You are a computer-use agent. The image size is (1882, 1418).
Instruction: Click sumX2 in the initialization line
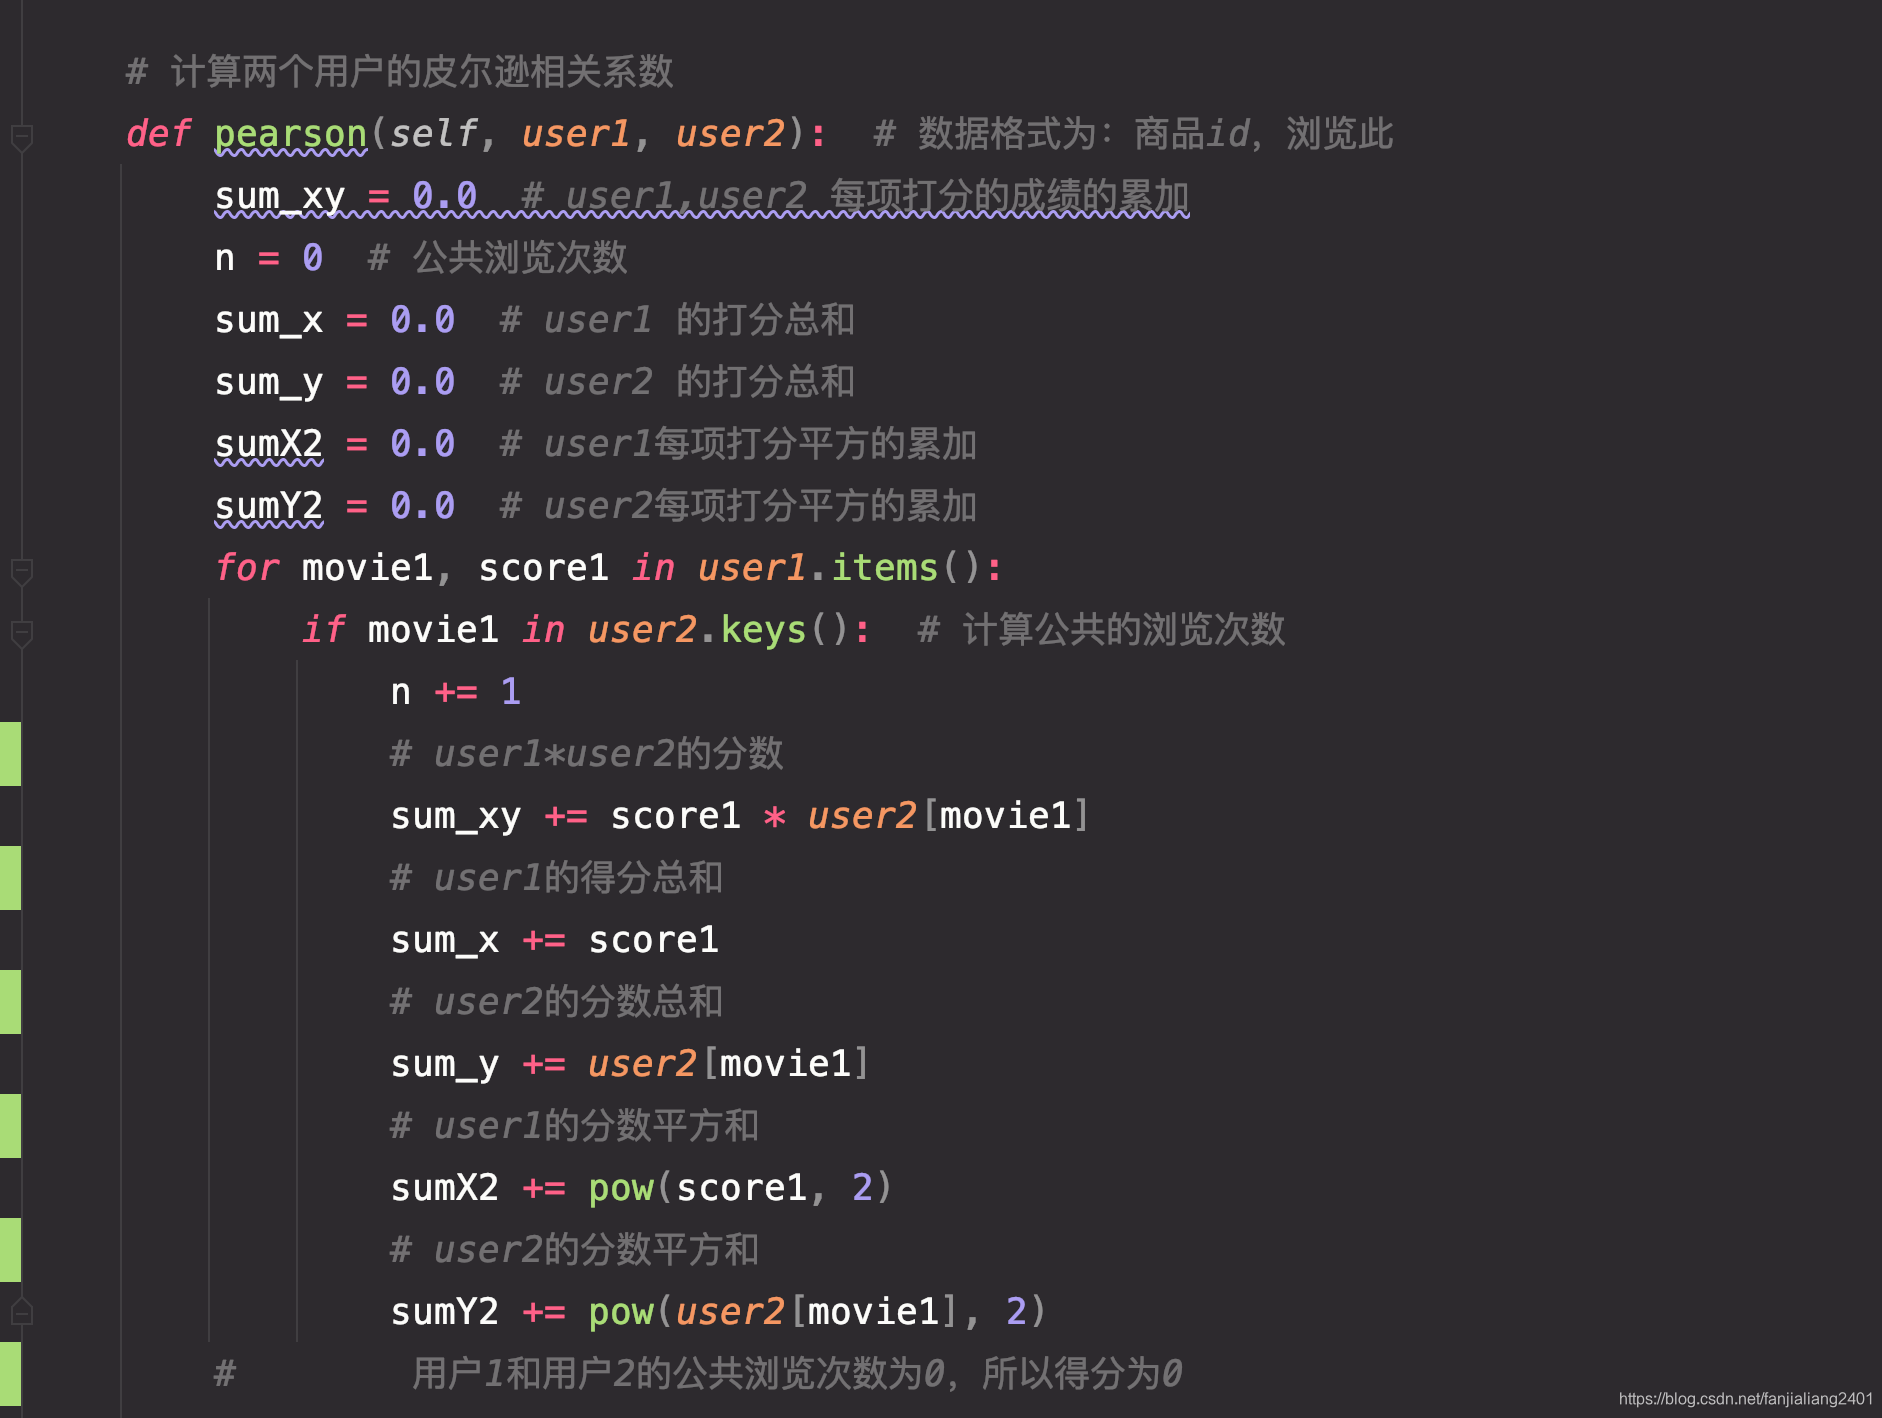[269, 445]
